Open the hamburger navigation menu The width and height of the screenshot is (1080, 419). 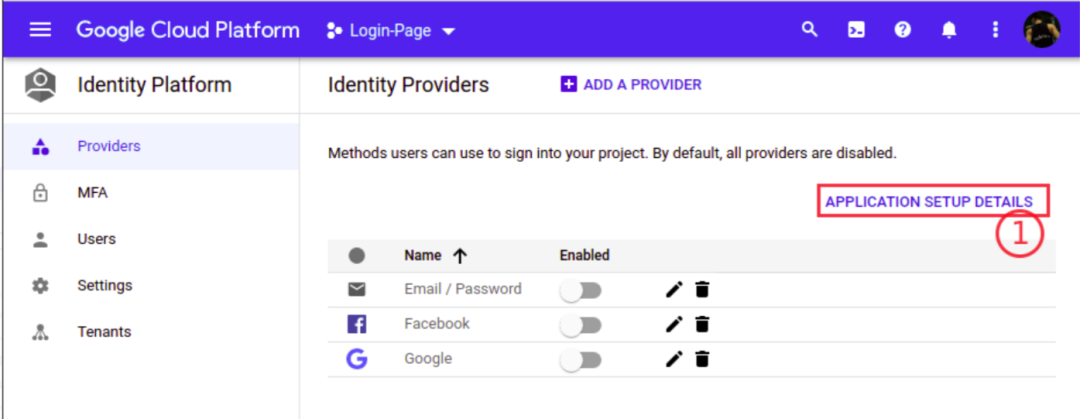click(40, 30)
